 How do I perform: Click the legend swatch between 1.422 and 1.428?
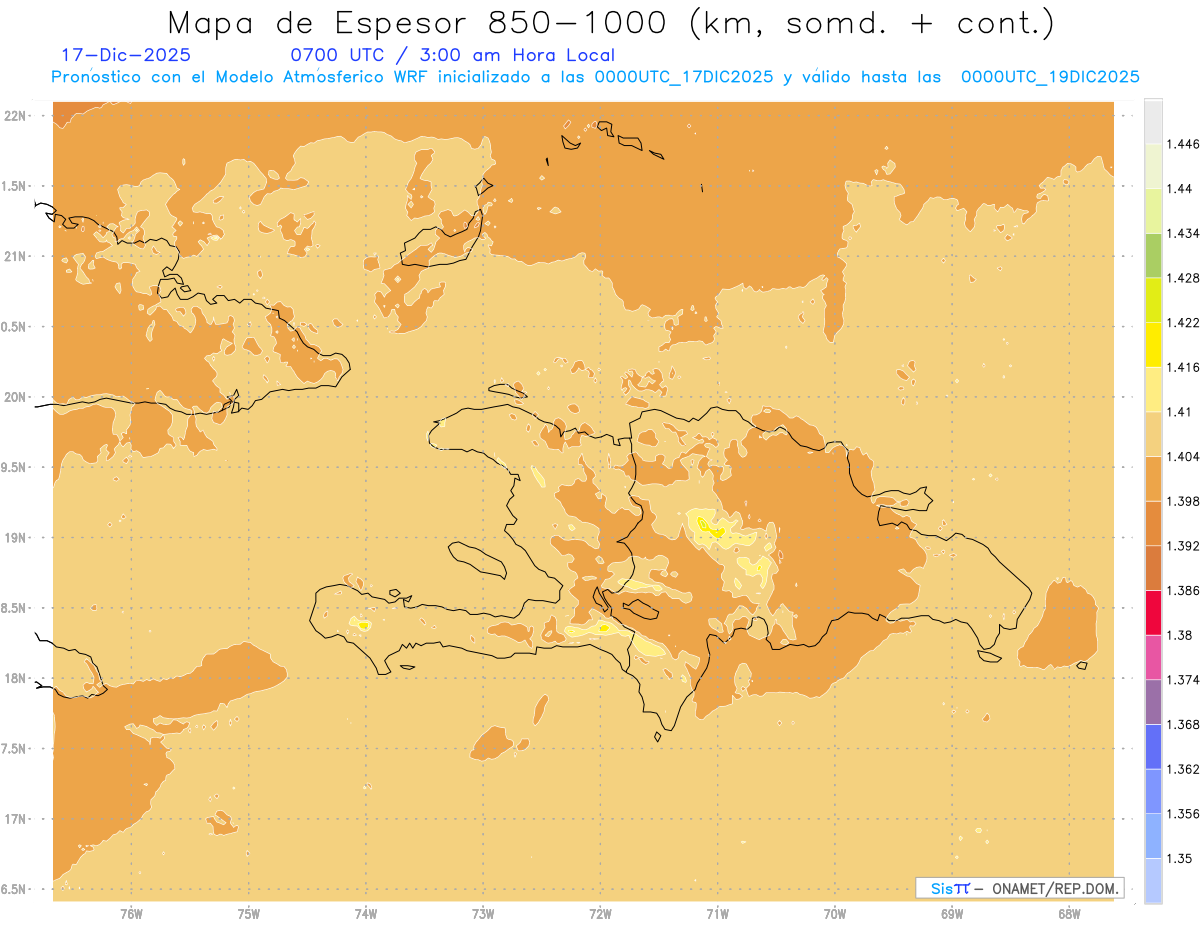[1153, 300]
